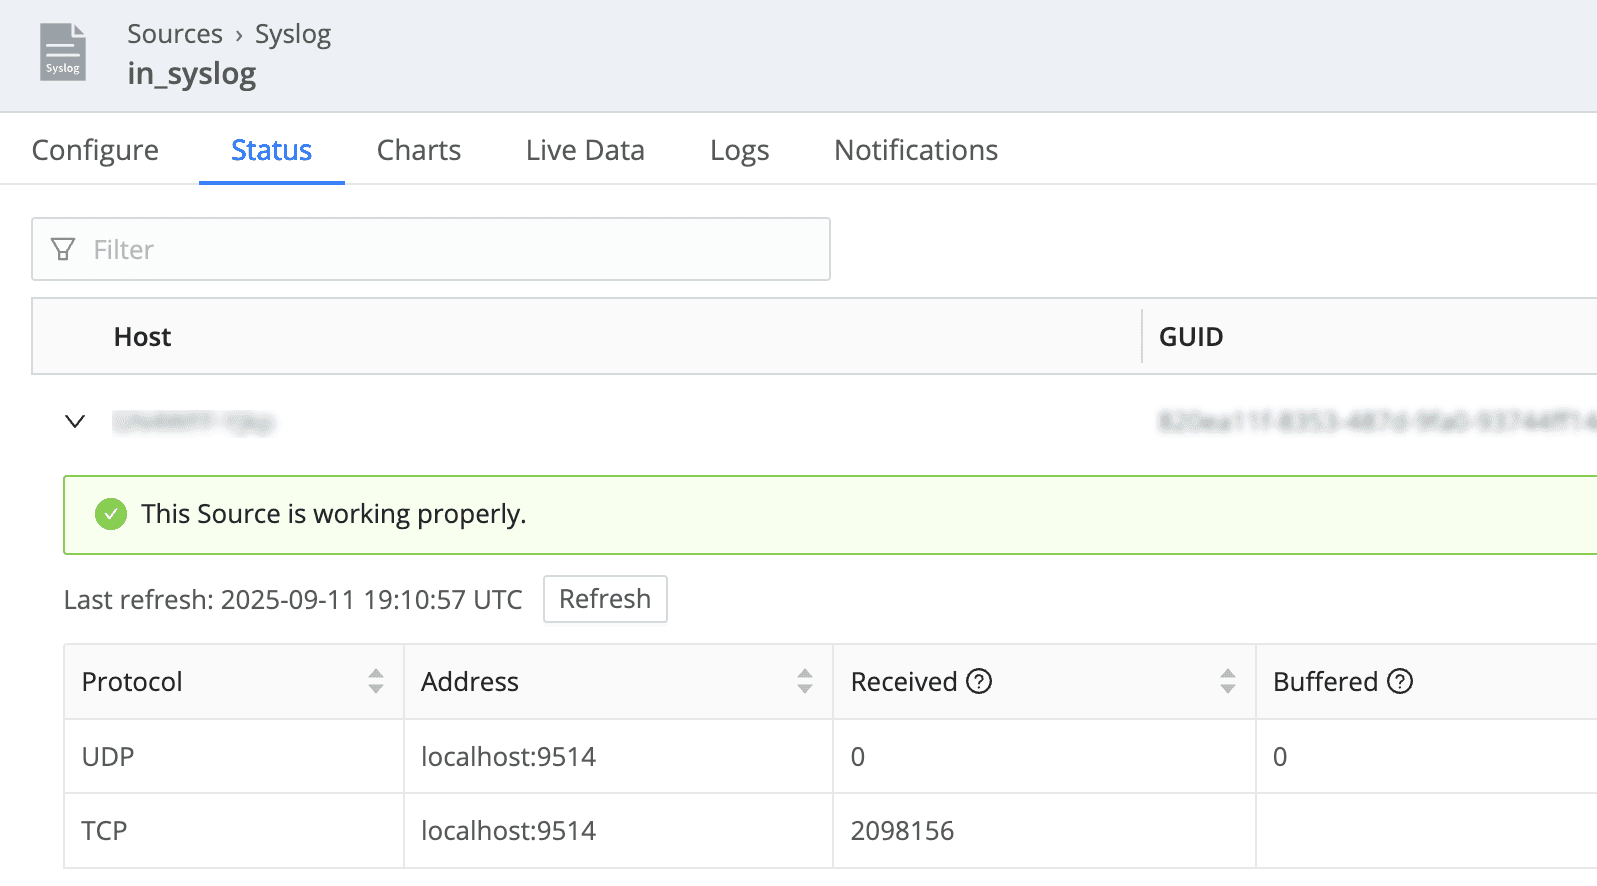Click the green checkmark status icon
This screenshot has height=886, width=1597.
coord(111,514)
